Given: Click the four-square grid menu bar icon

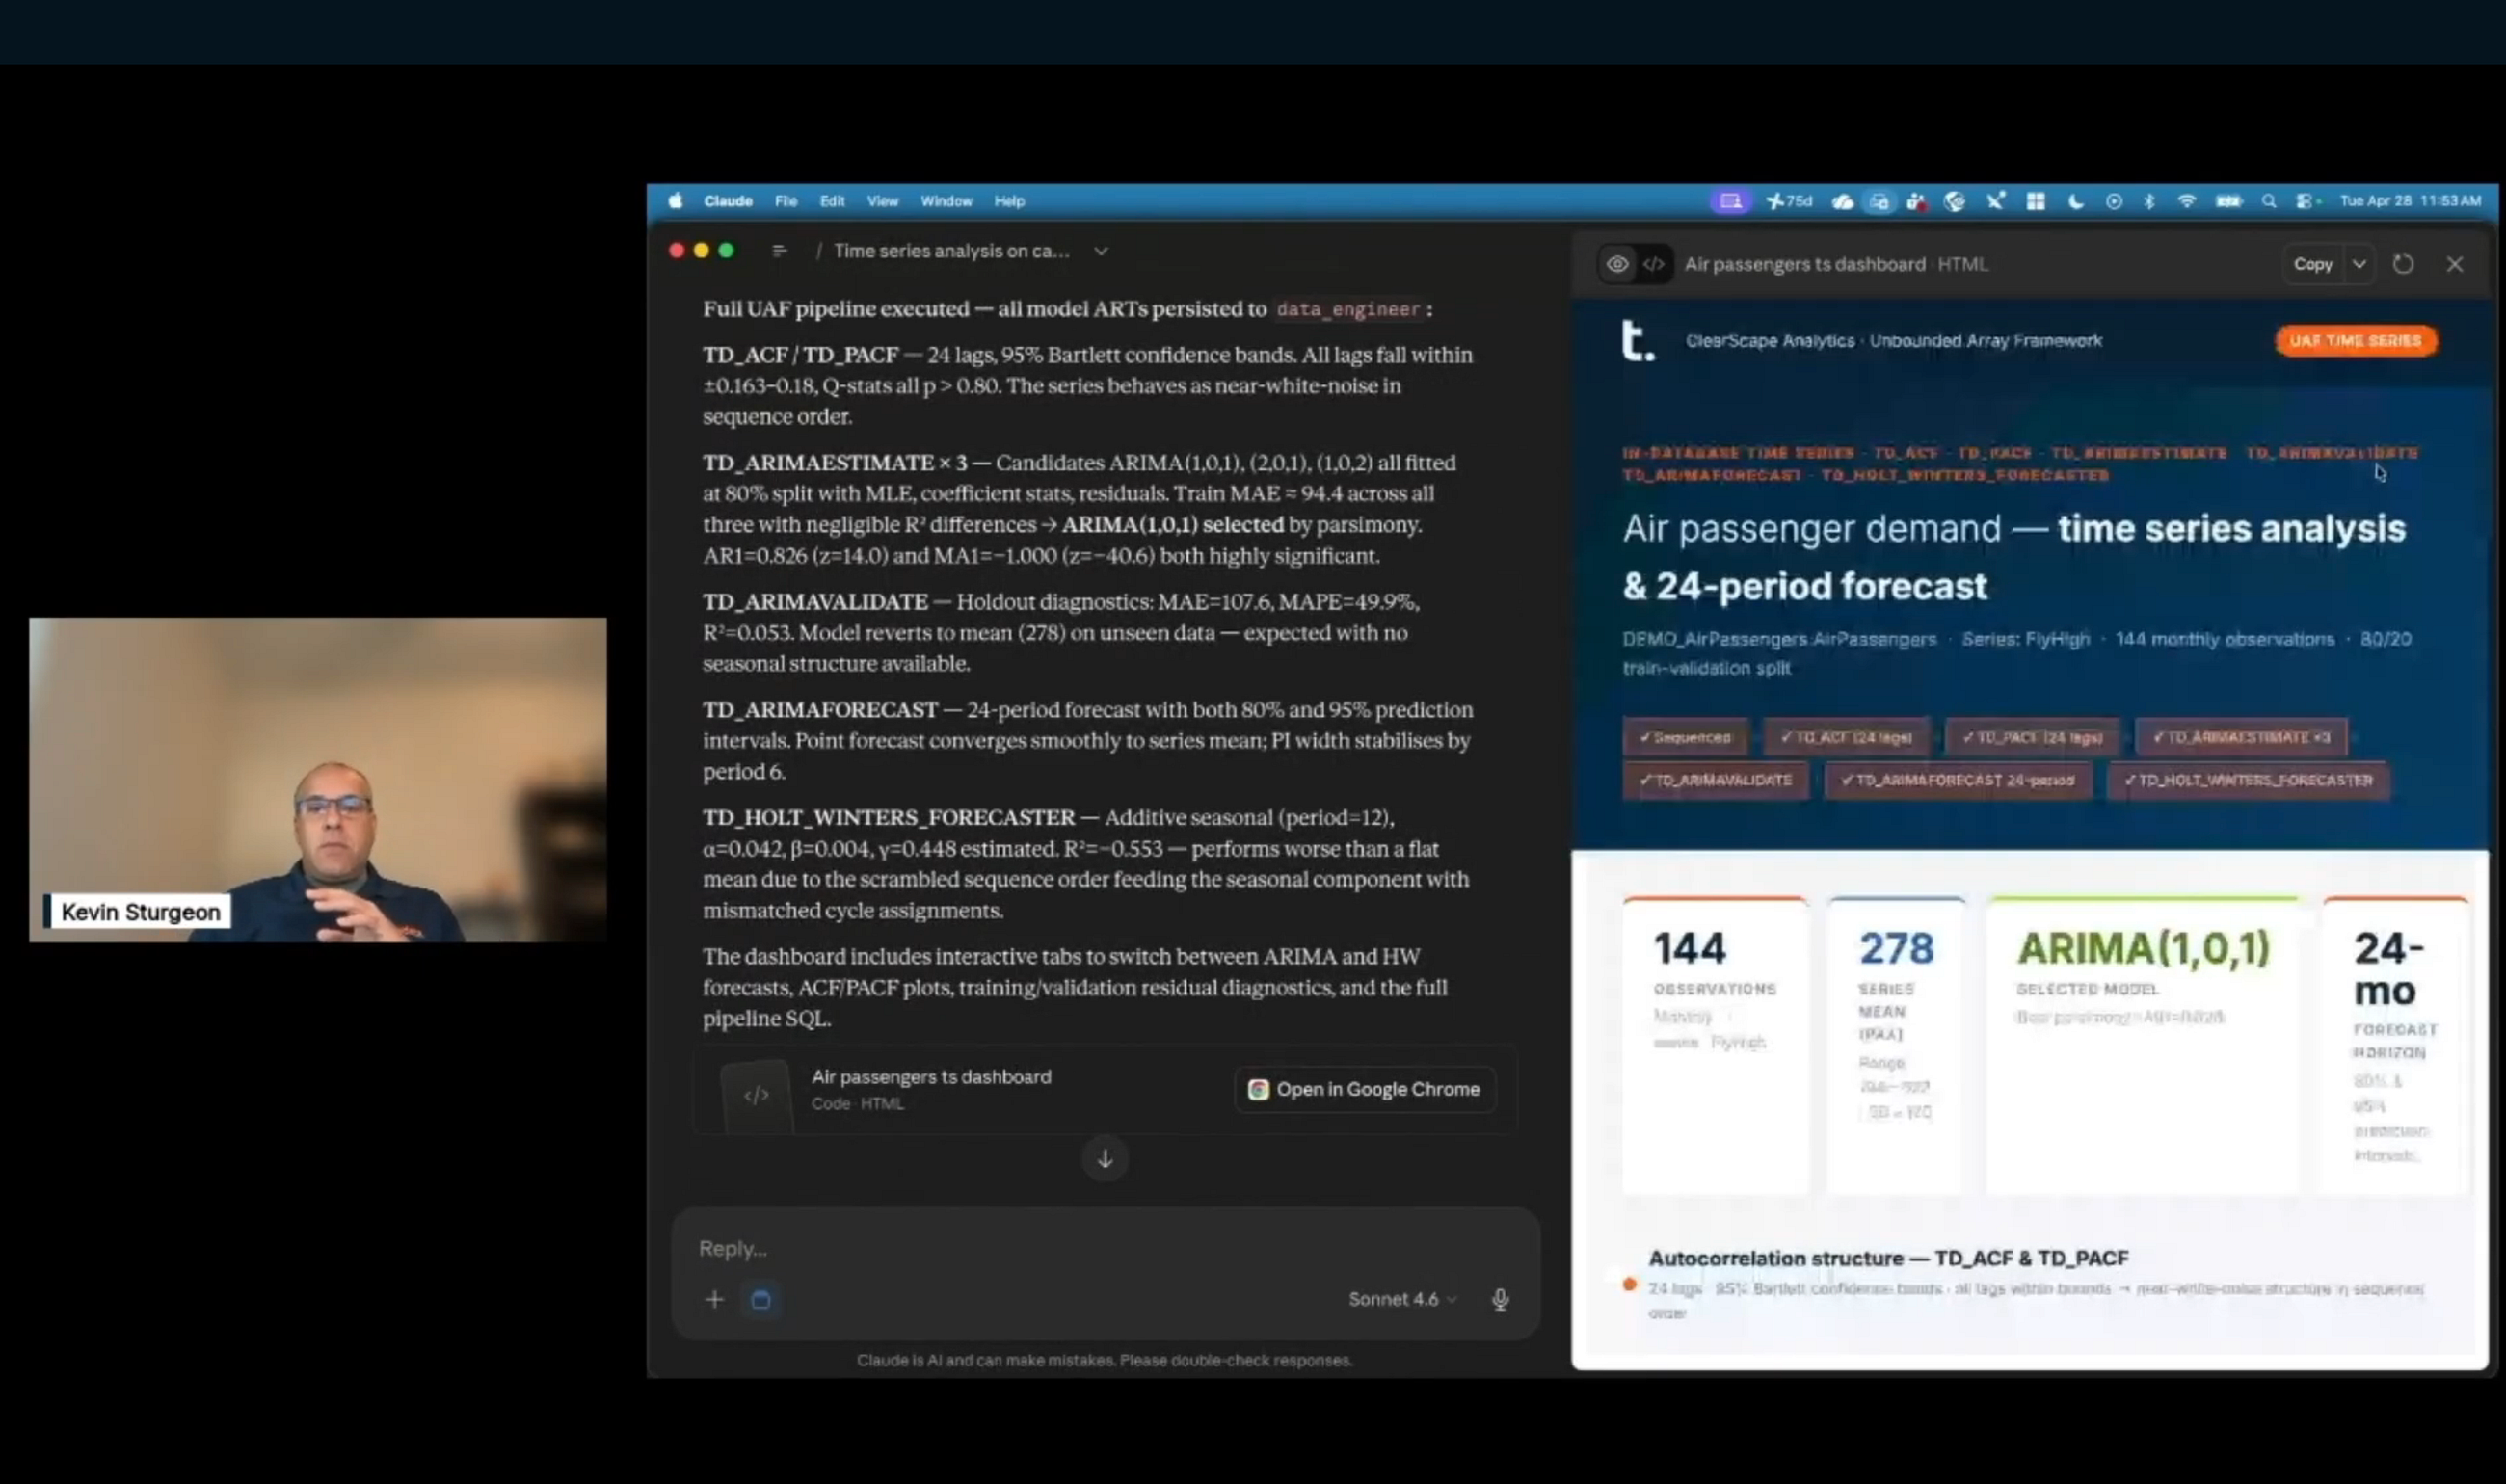Looking at the screenshot, I should pos(2035,202).
